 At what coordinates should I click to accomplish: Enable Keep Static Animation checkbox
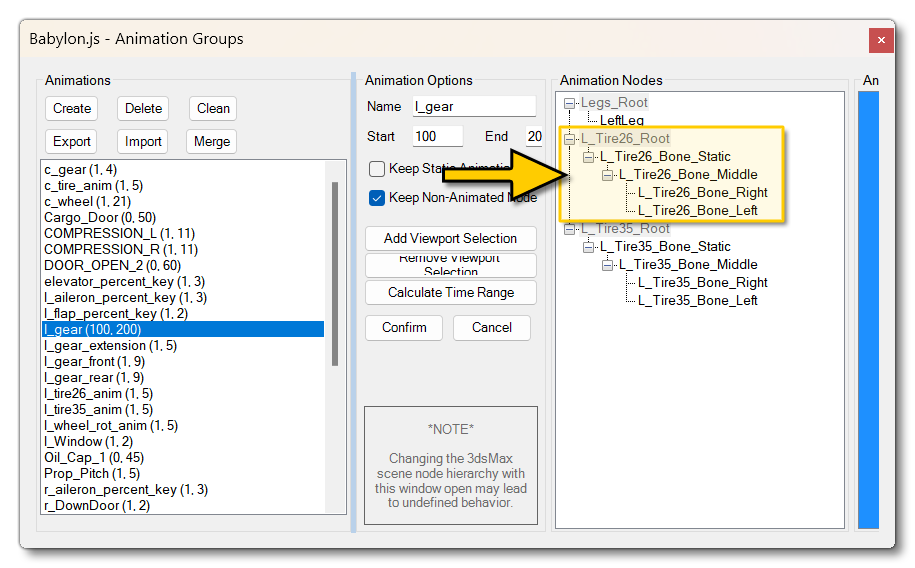(x=377, y=169)
